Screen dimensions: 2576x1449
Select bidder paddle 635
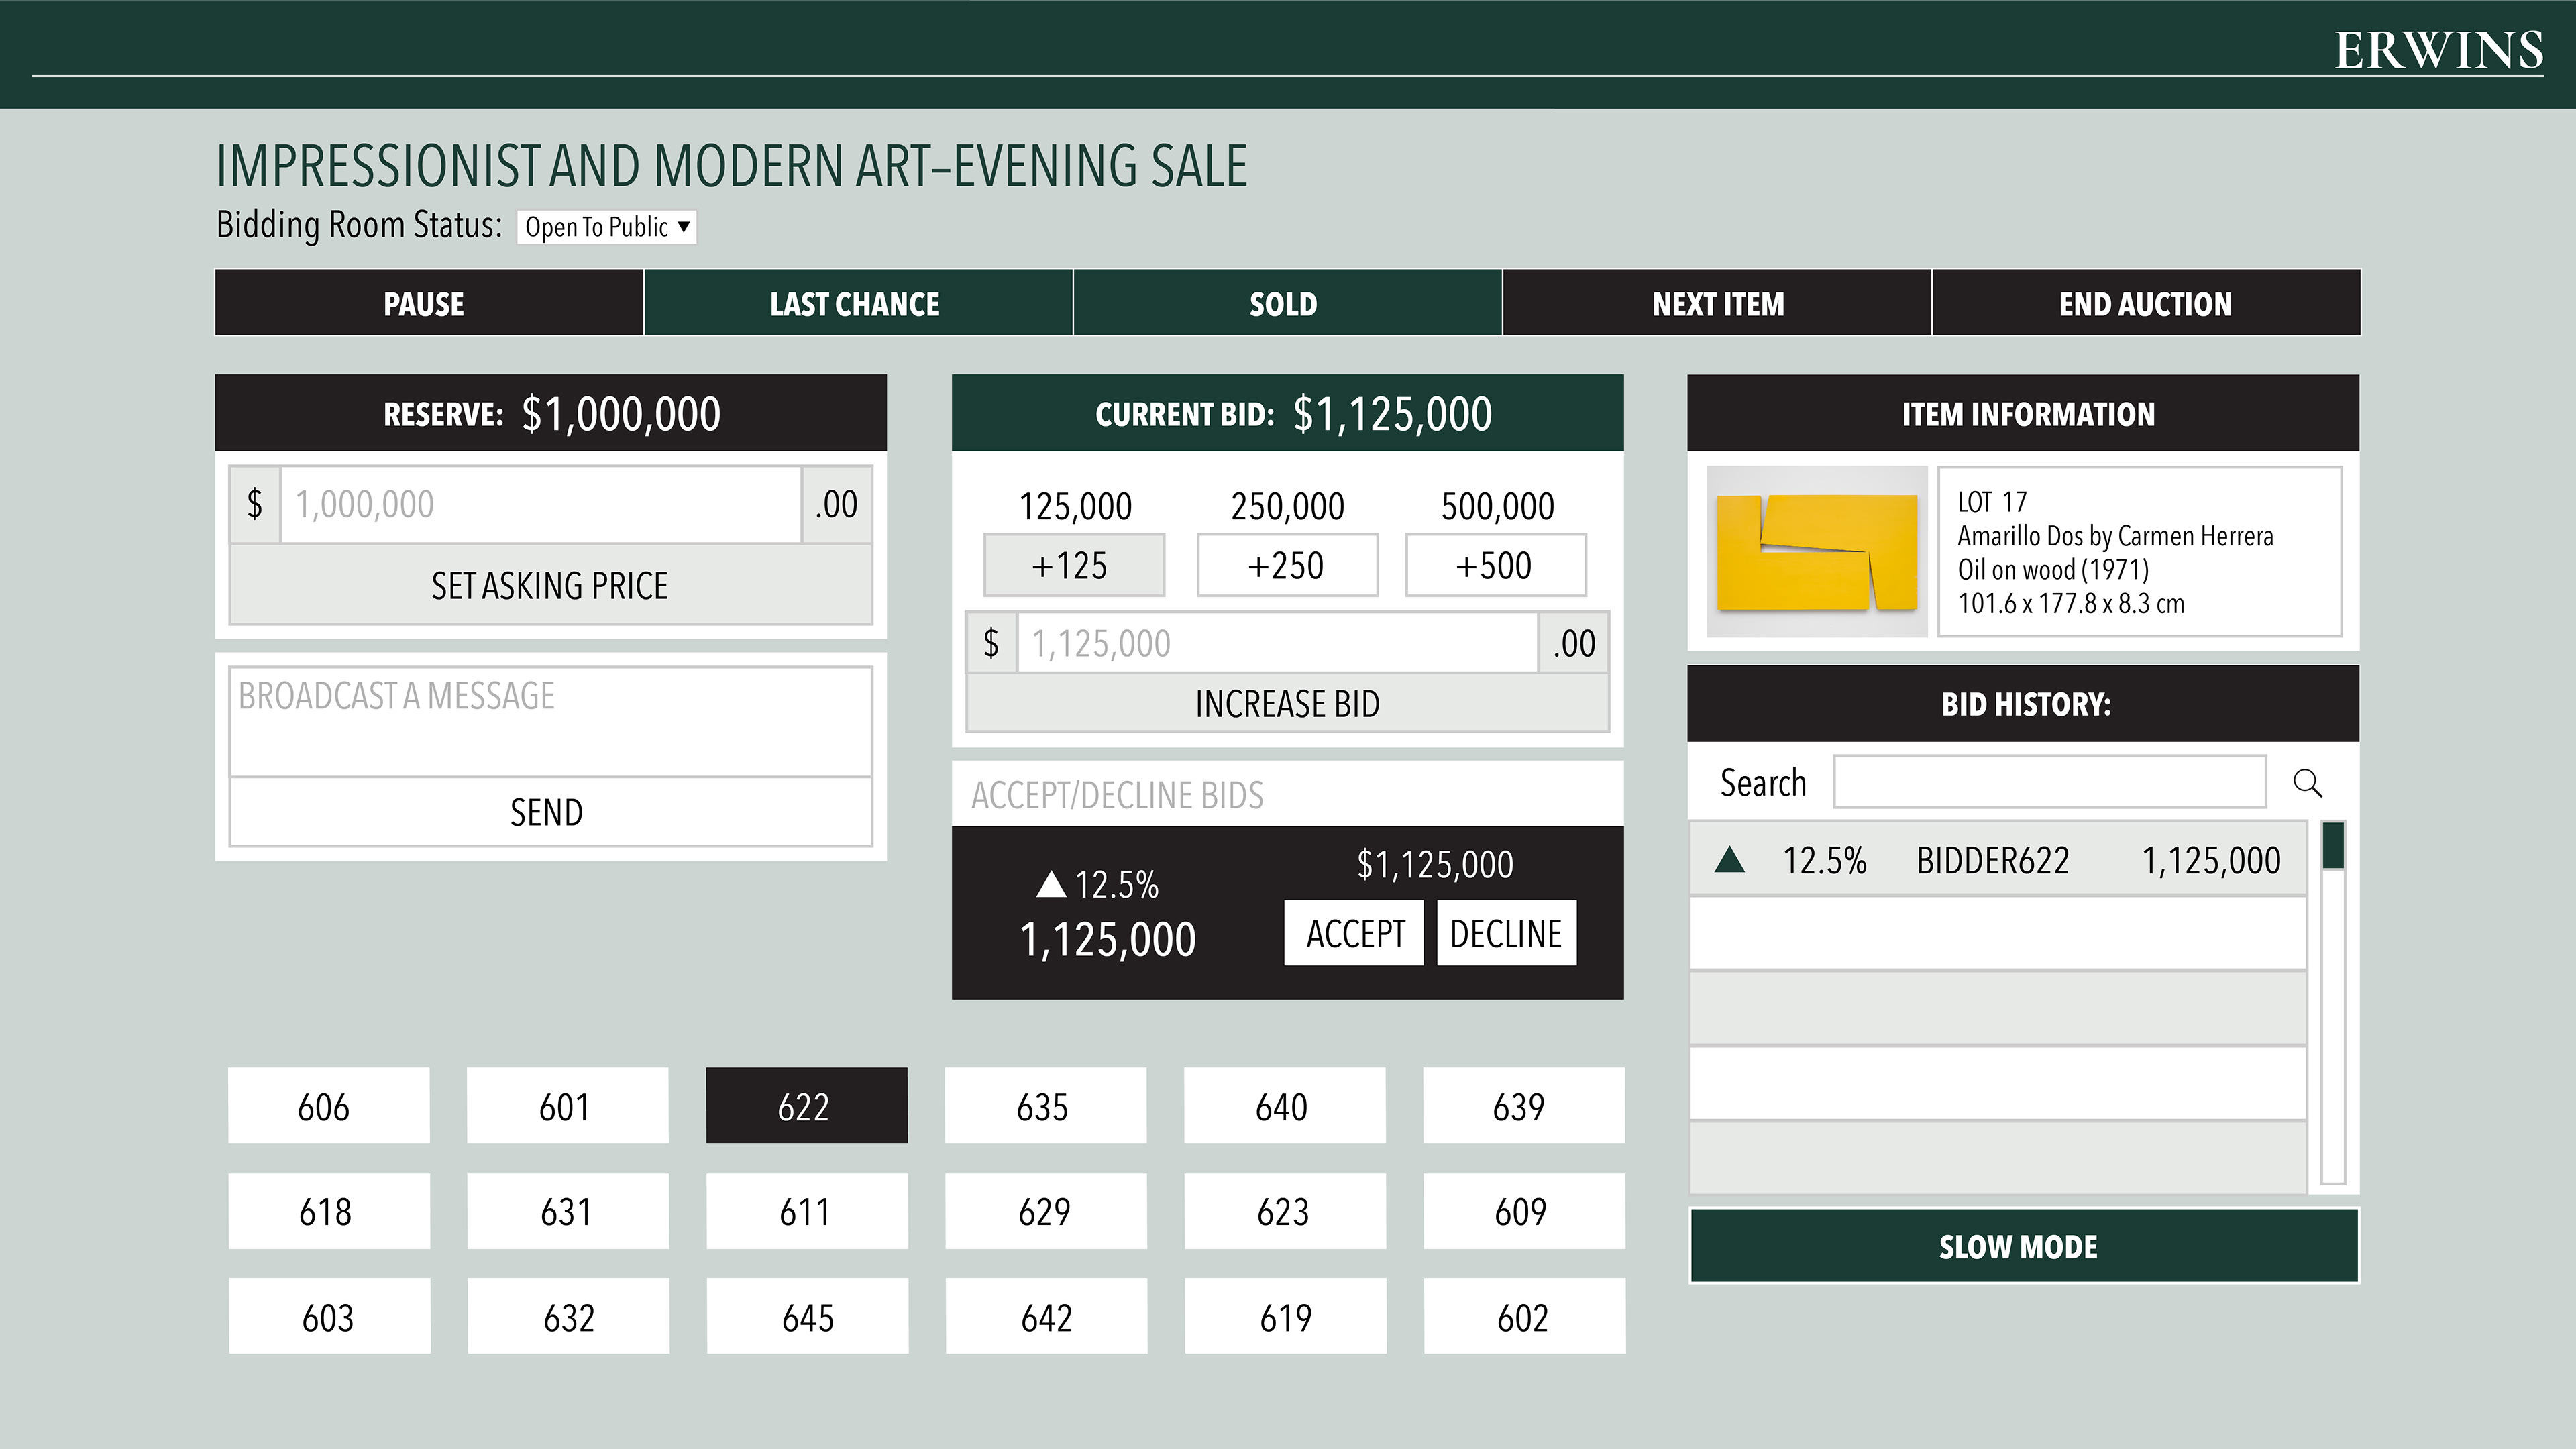pyautogui.click(x=1045, y=1106)
